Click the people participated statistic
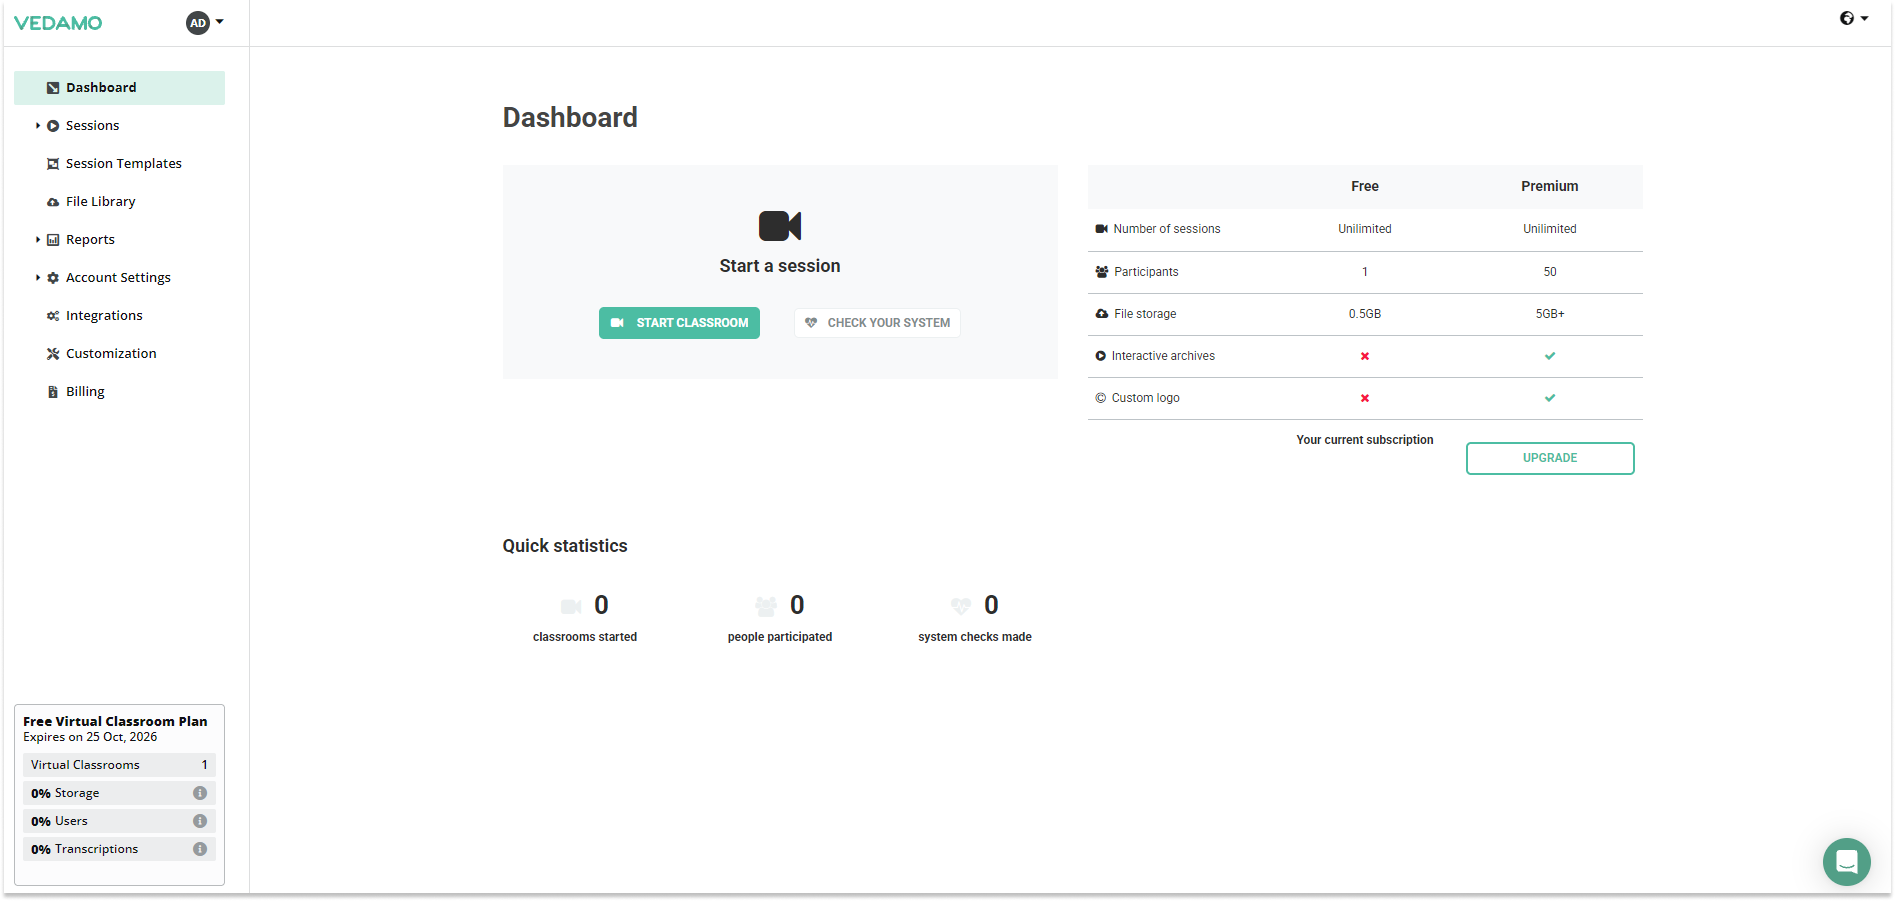Screen dimensions: 1895x901 [x=780, y=619]
